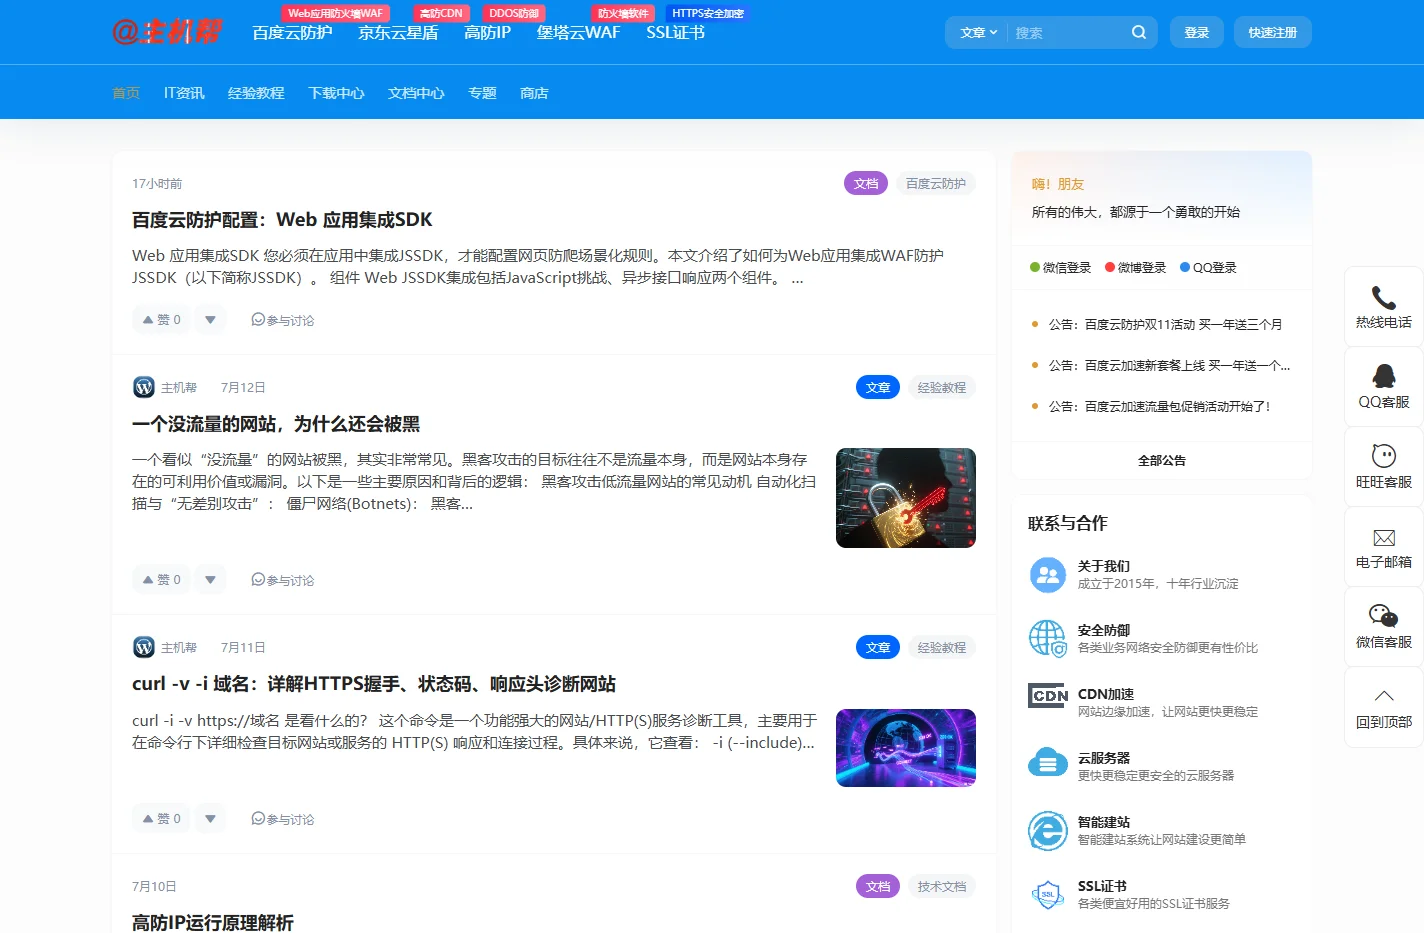This screenshot has height=933, width=1424.
Task: Open the 经验教程 nav item
Action: point(256,93)
